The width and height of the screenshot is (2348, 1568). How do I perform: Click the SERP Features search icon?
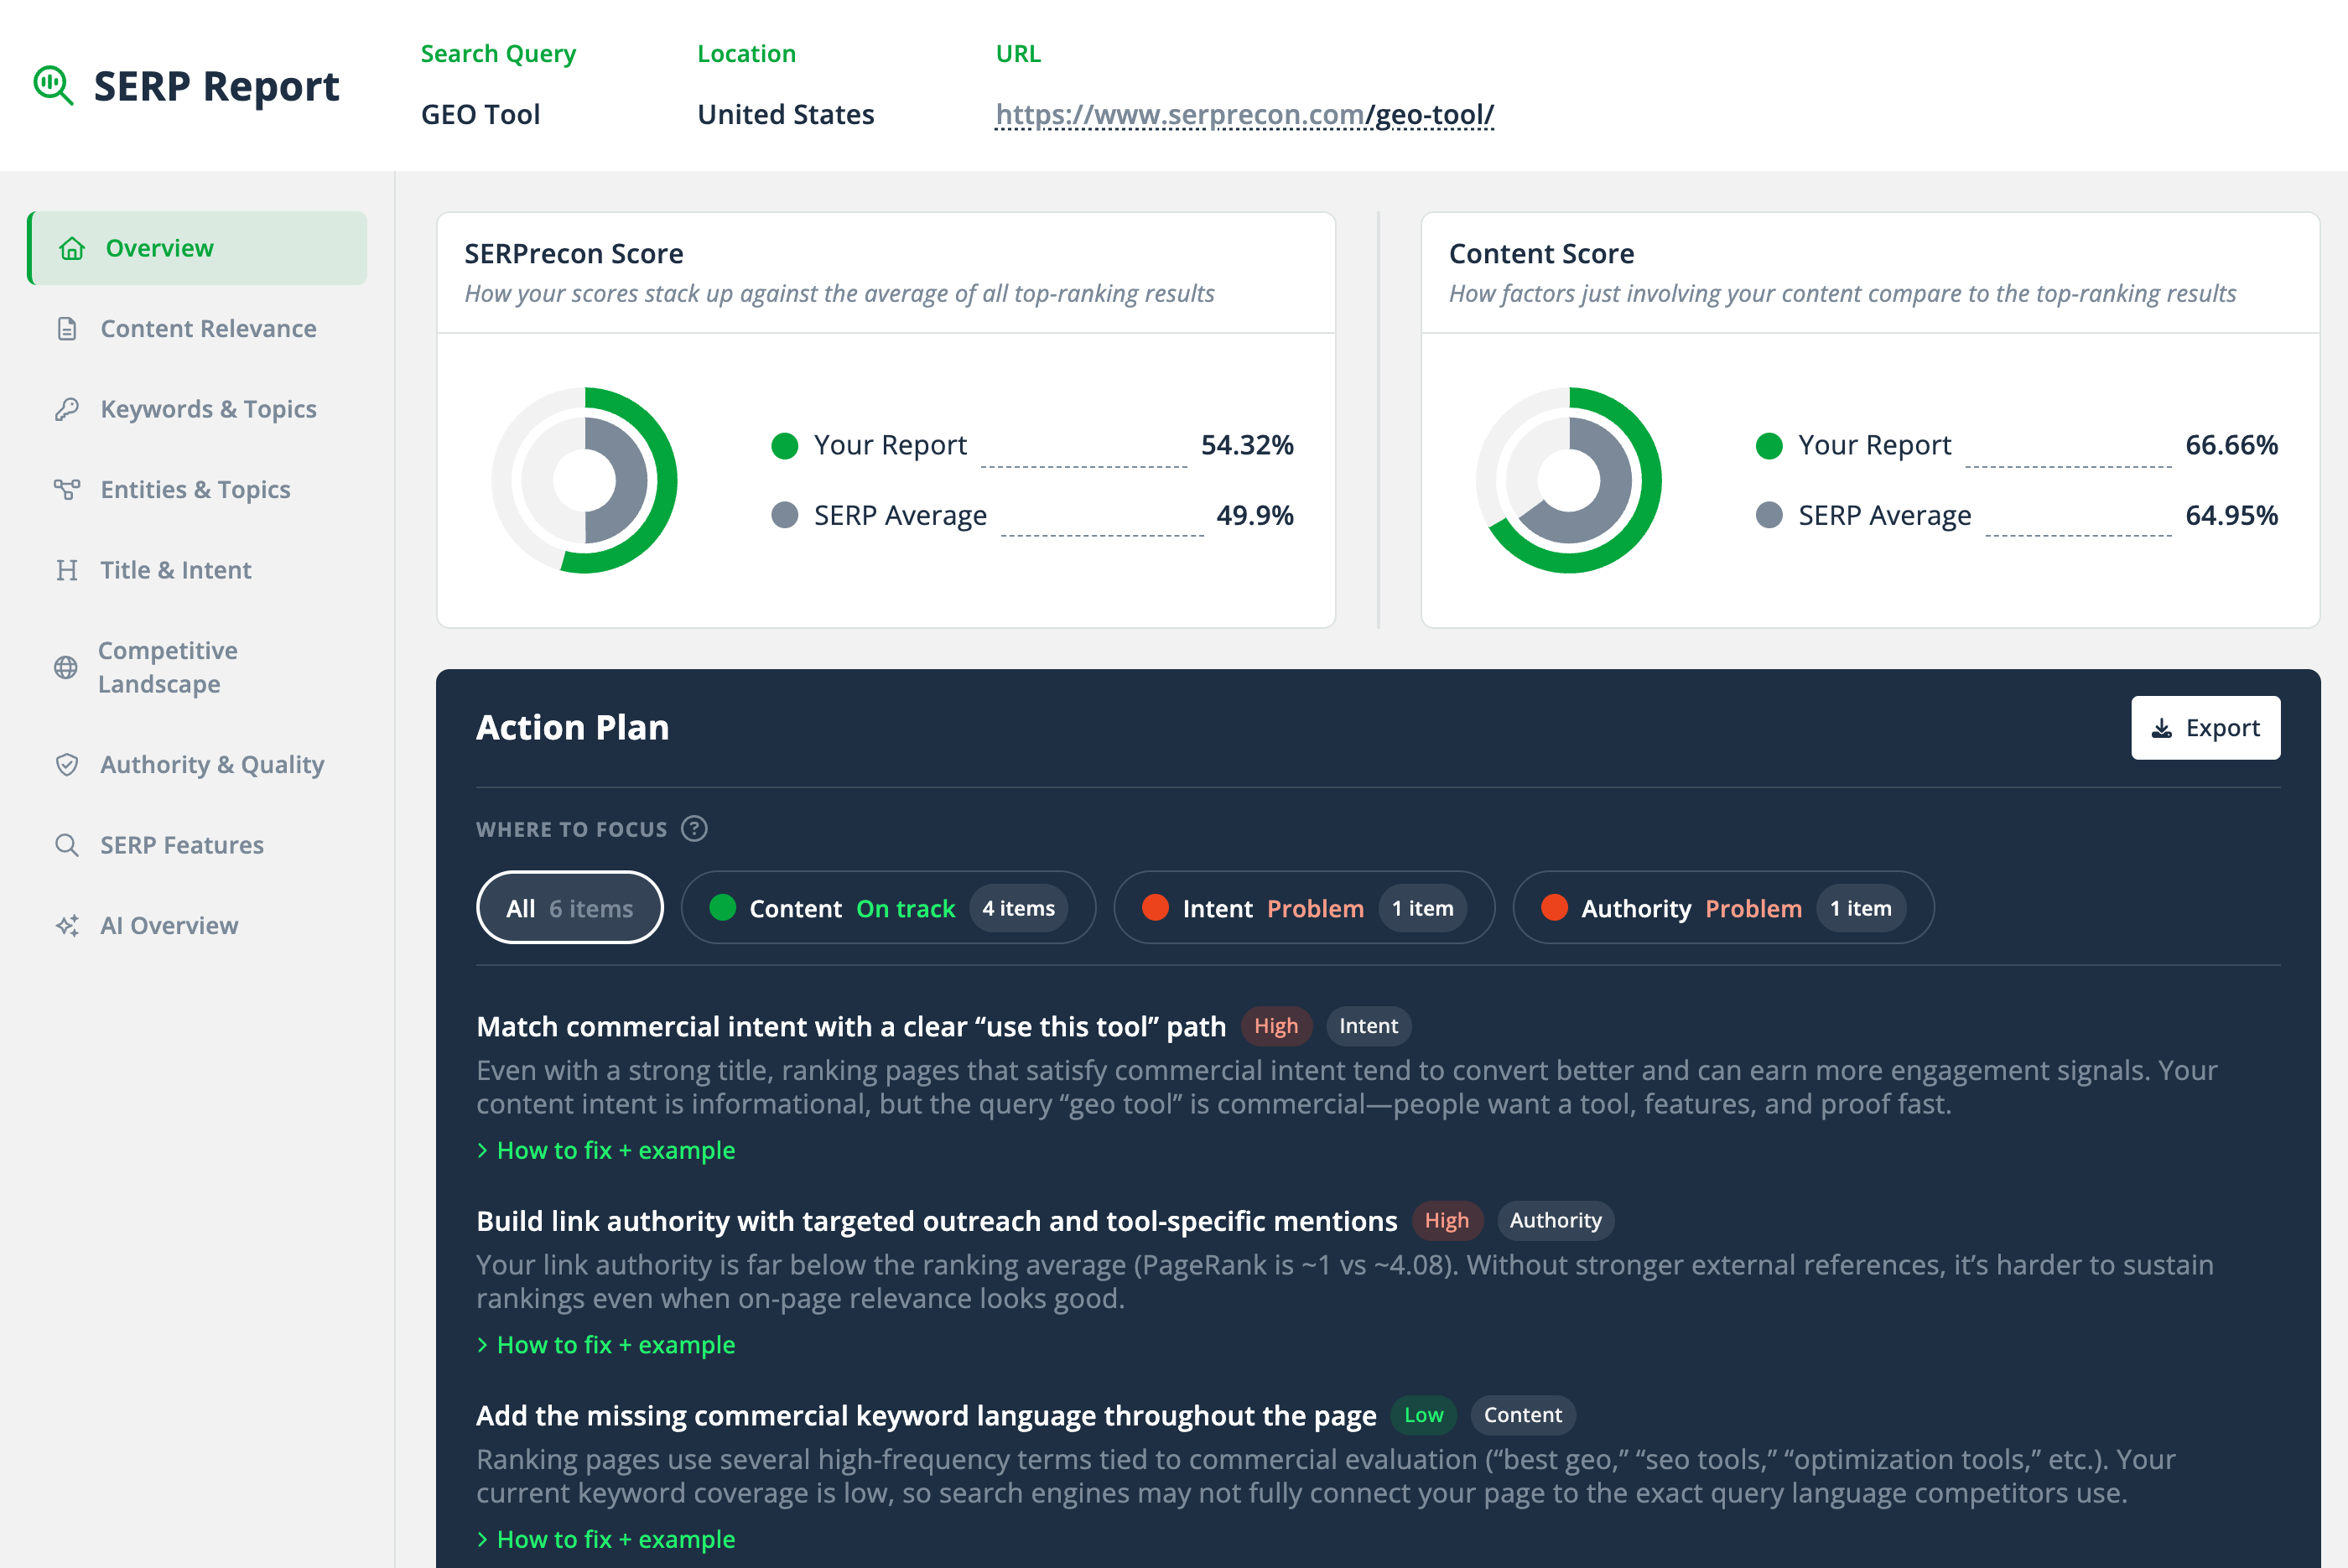[x=67, y=845]
